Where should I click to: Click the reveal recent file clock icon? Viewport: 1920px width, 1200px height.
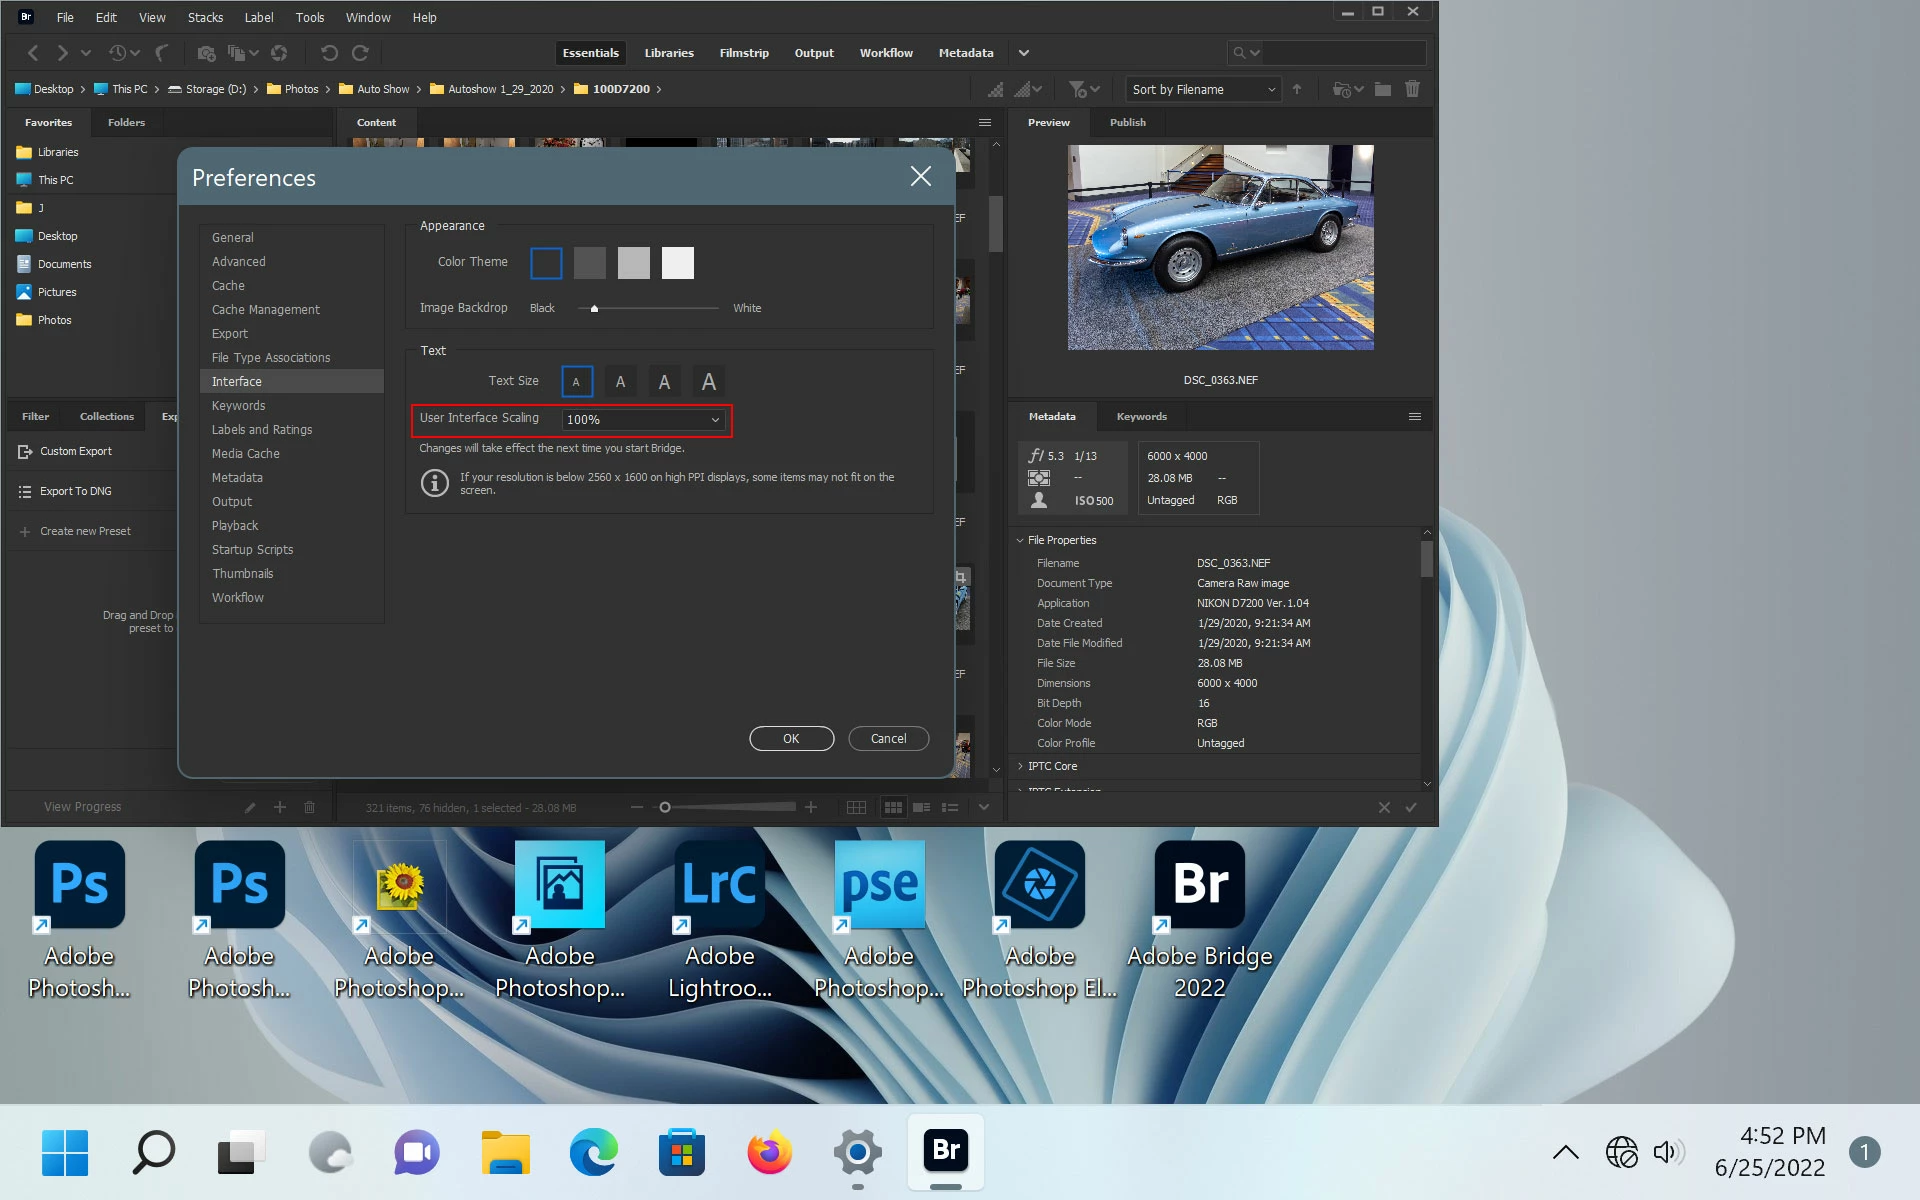click(x=118, y=53)
